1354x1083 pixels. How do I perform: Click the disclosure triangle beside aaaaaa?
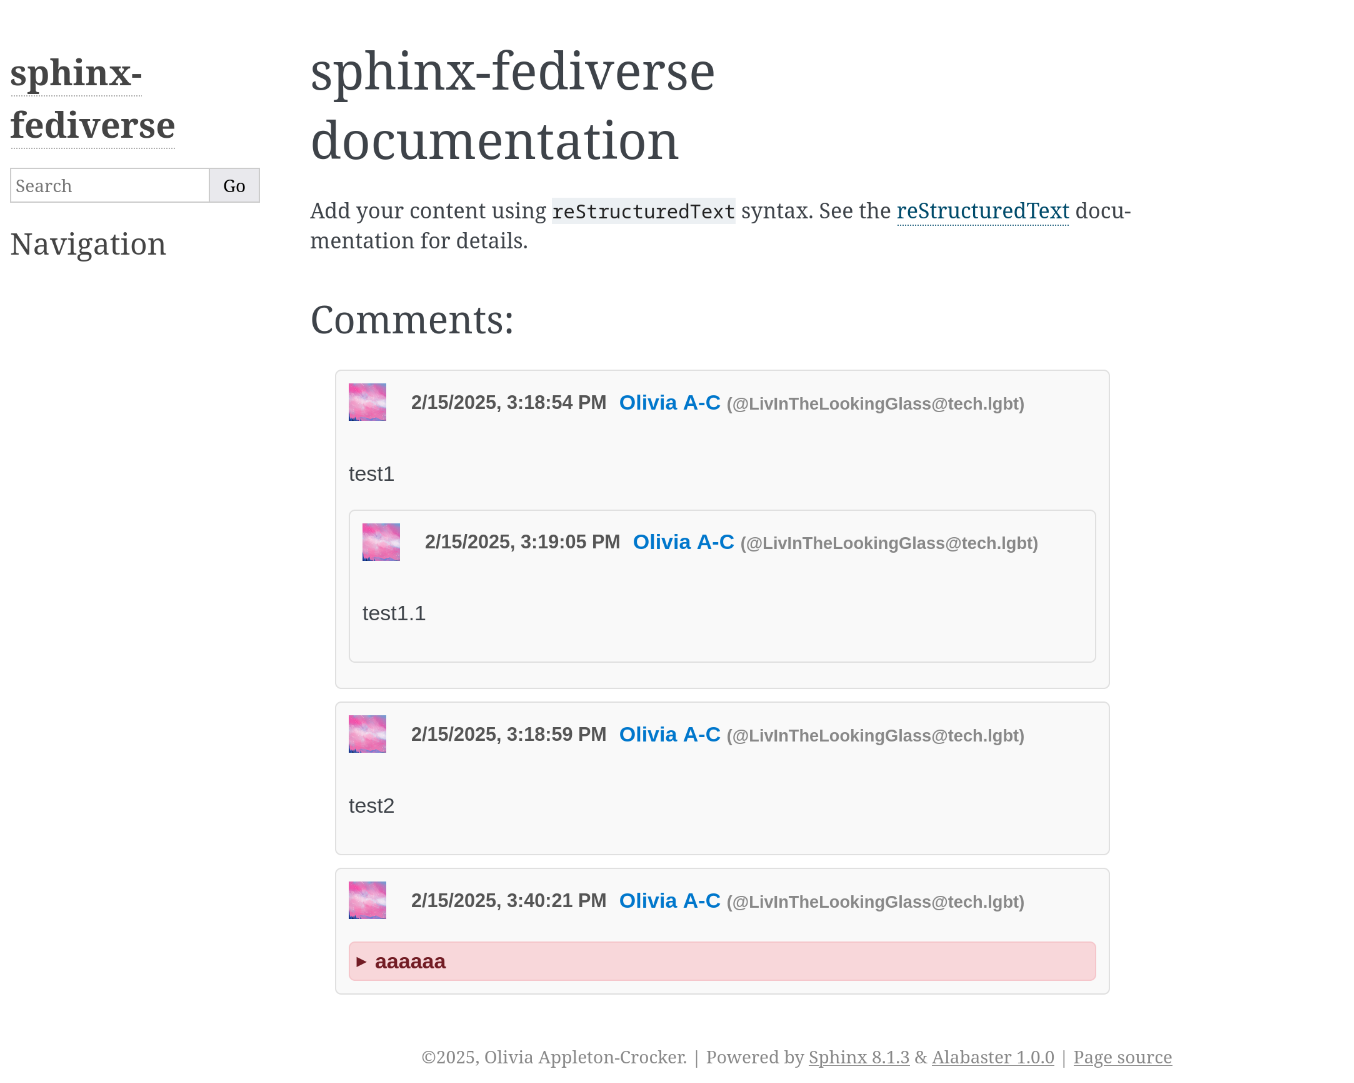pos(362,961)
